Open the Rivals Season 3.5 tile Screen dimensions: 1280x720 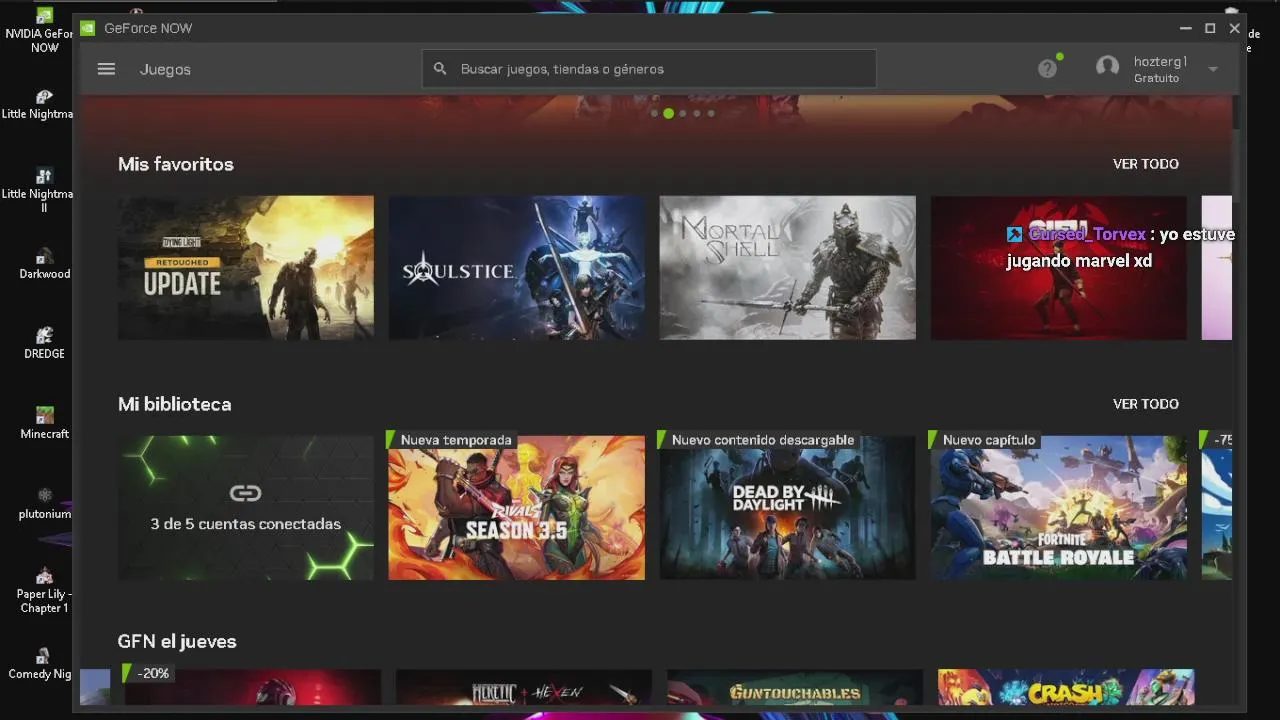point(517,507)
